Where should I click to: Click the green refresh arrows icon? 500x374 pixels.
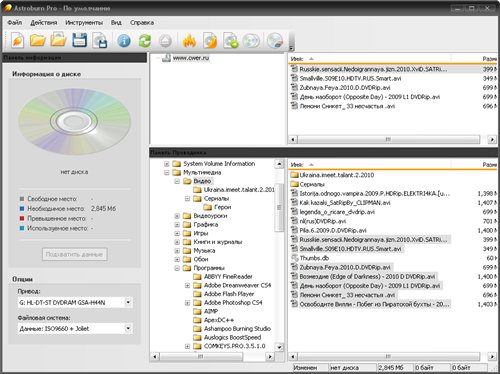tap(145, 41)
